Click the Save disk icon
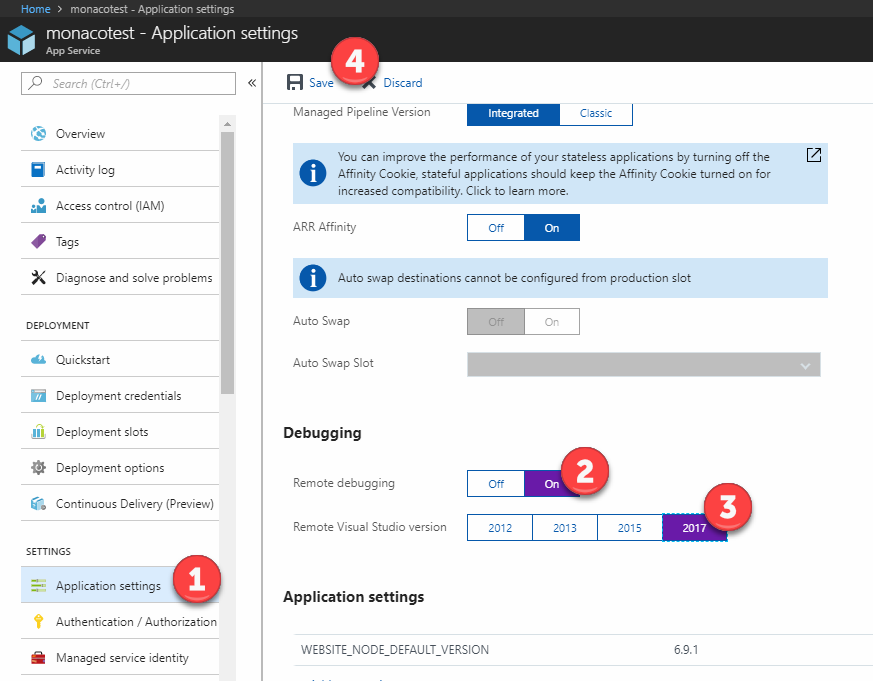Viewport: 873px width, 681px height. coord(295,82)
